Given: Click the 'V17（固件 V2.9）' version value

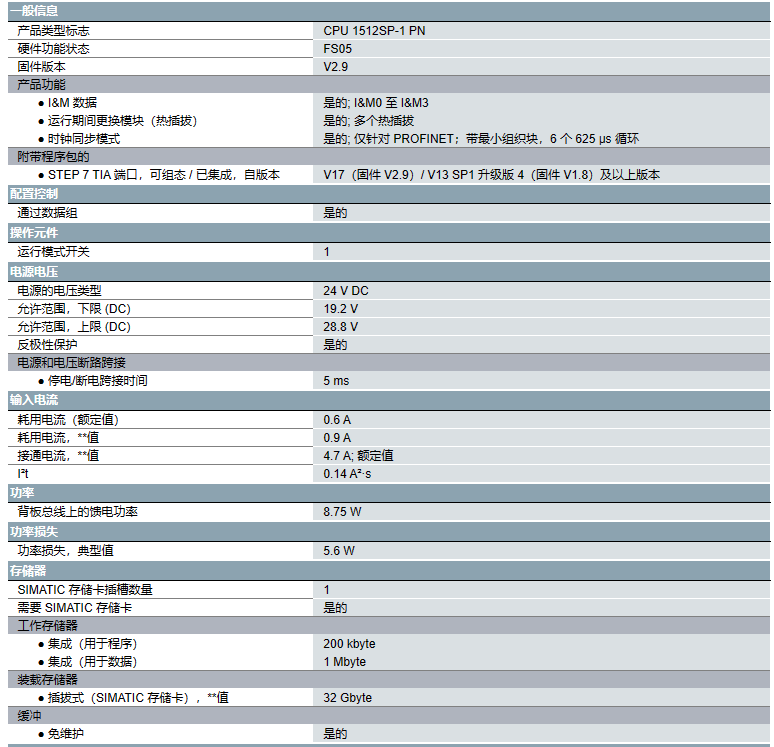Looking at the screenshot, I should click(x=492, y=175).
